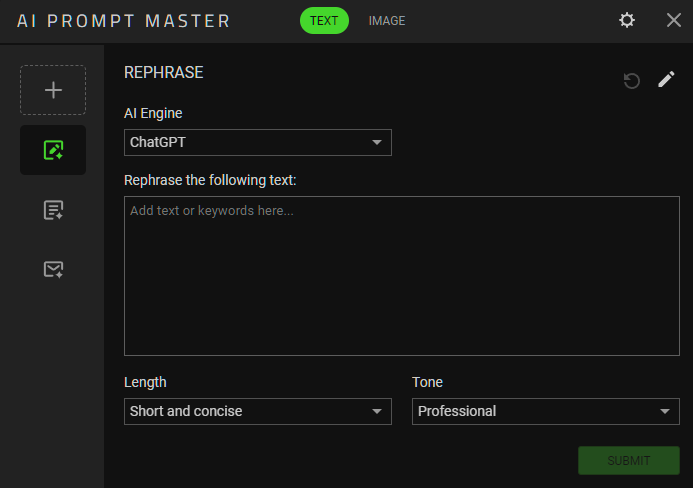Open the Compose email prompt sidebar icon
The image size is (693, 488).
pos(53,269)
